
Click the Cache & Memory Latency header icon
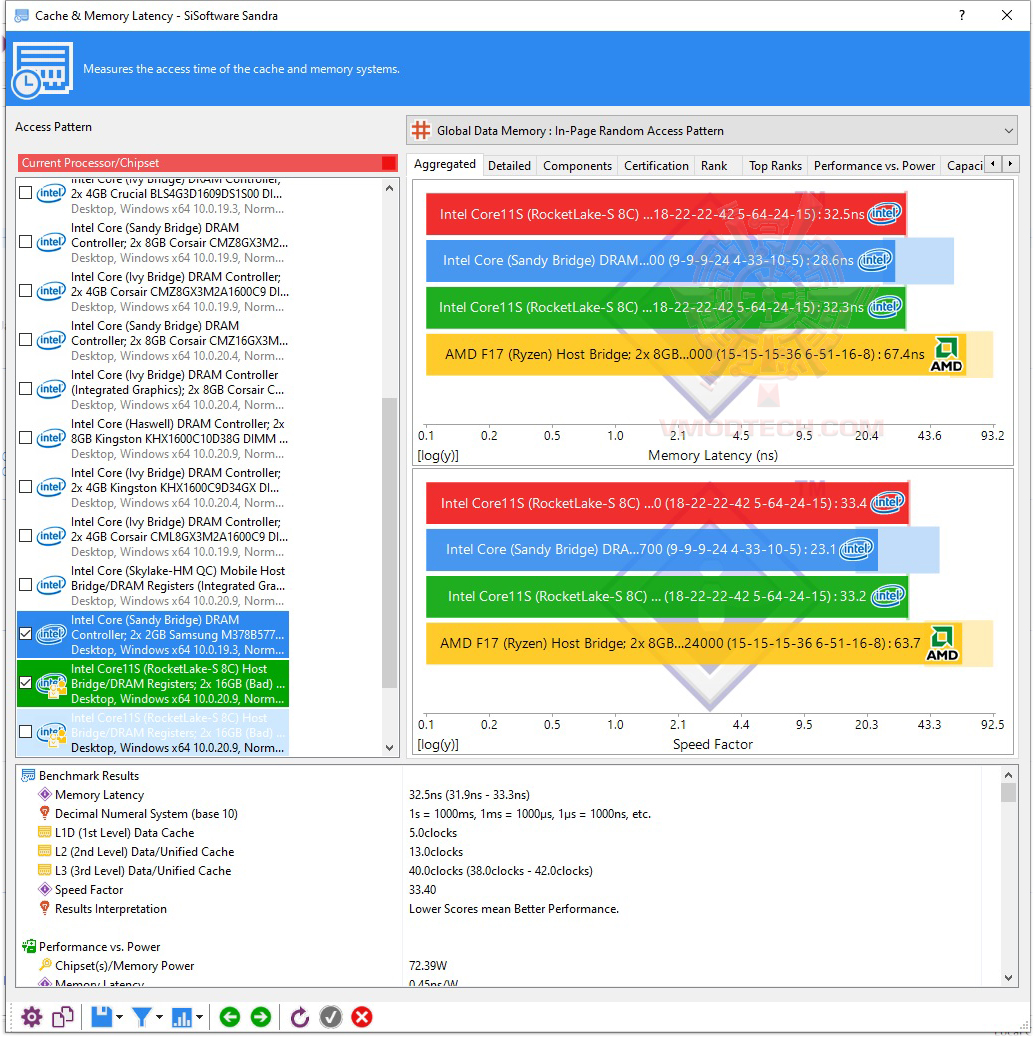(x=43, y=70)
